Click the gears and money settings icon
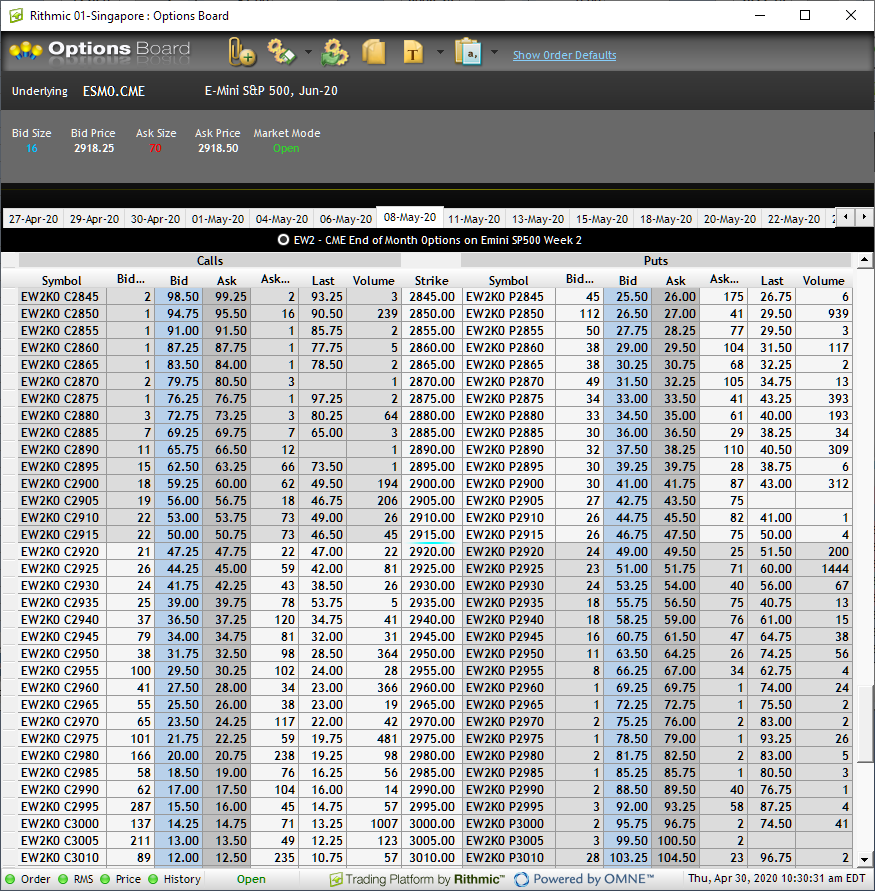This screenshot has height=891, width=875. [x=334, y=52]
